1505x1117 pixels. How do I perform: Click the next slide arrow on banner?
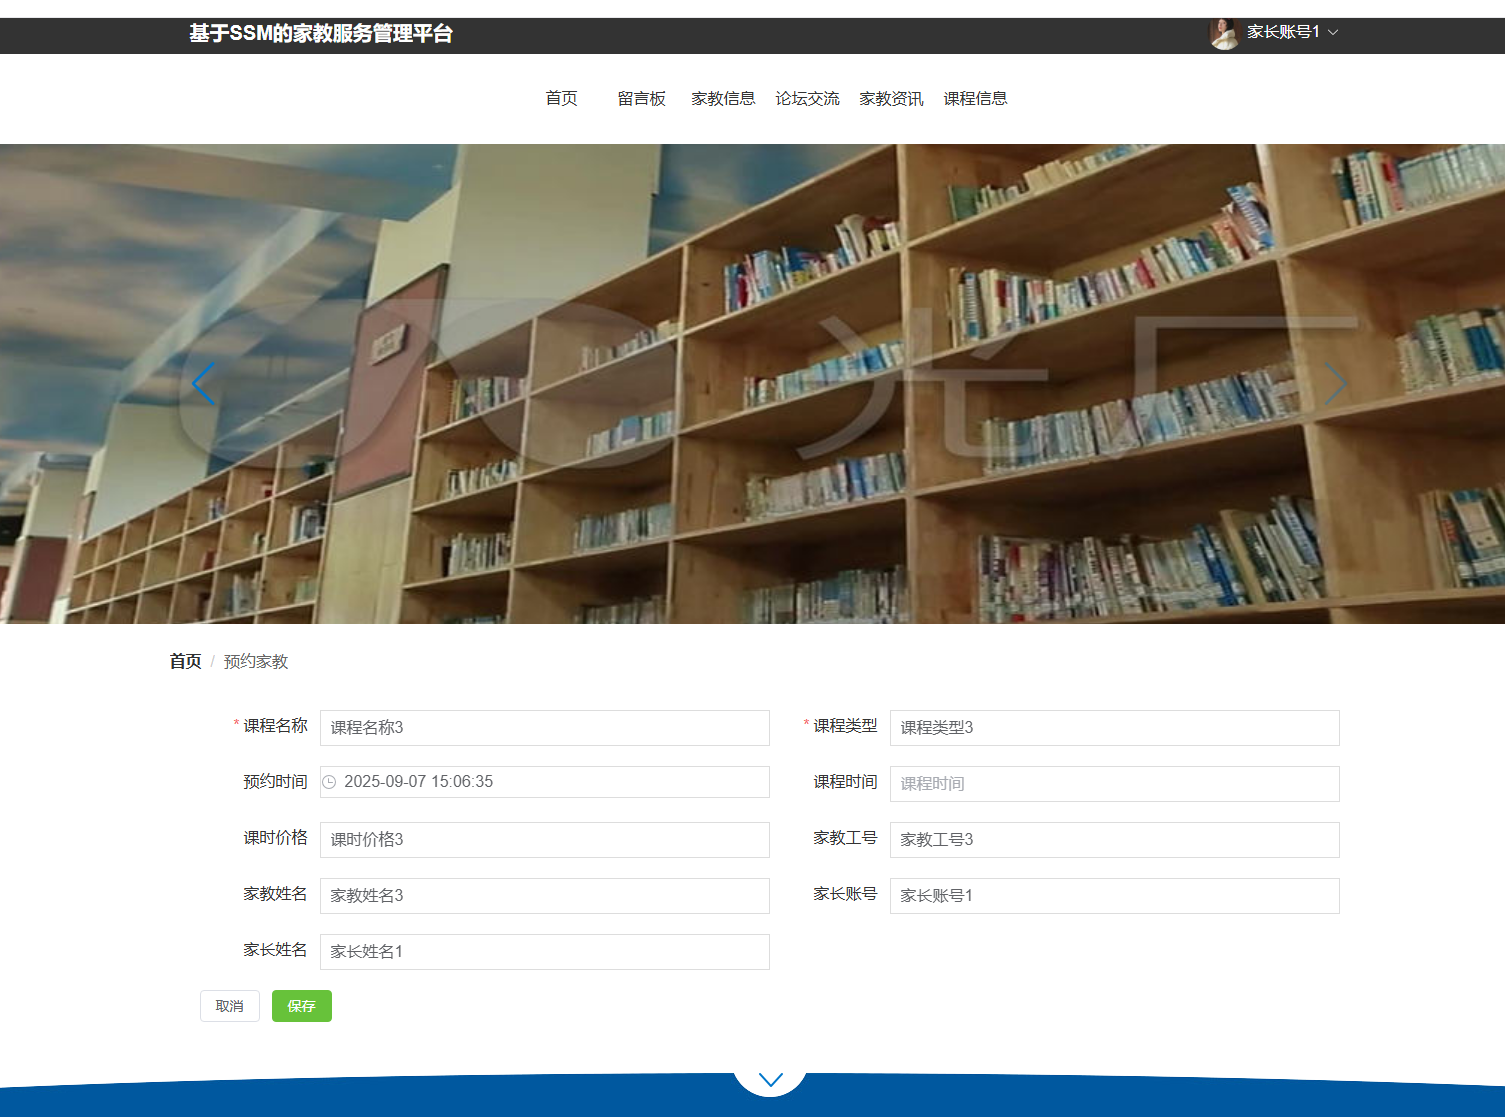pos(1336,384)
